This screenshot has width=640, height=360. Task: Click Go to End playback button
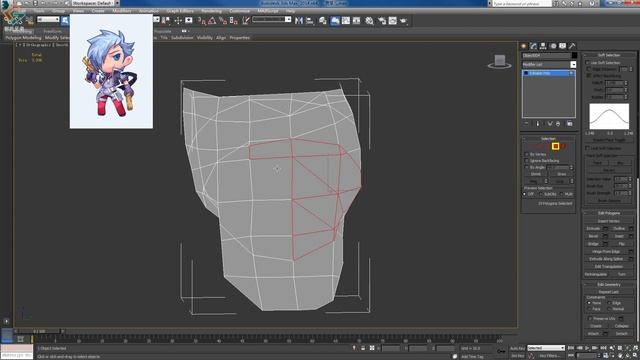[603, 348]
